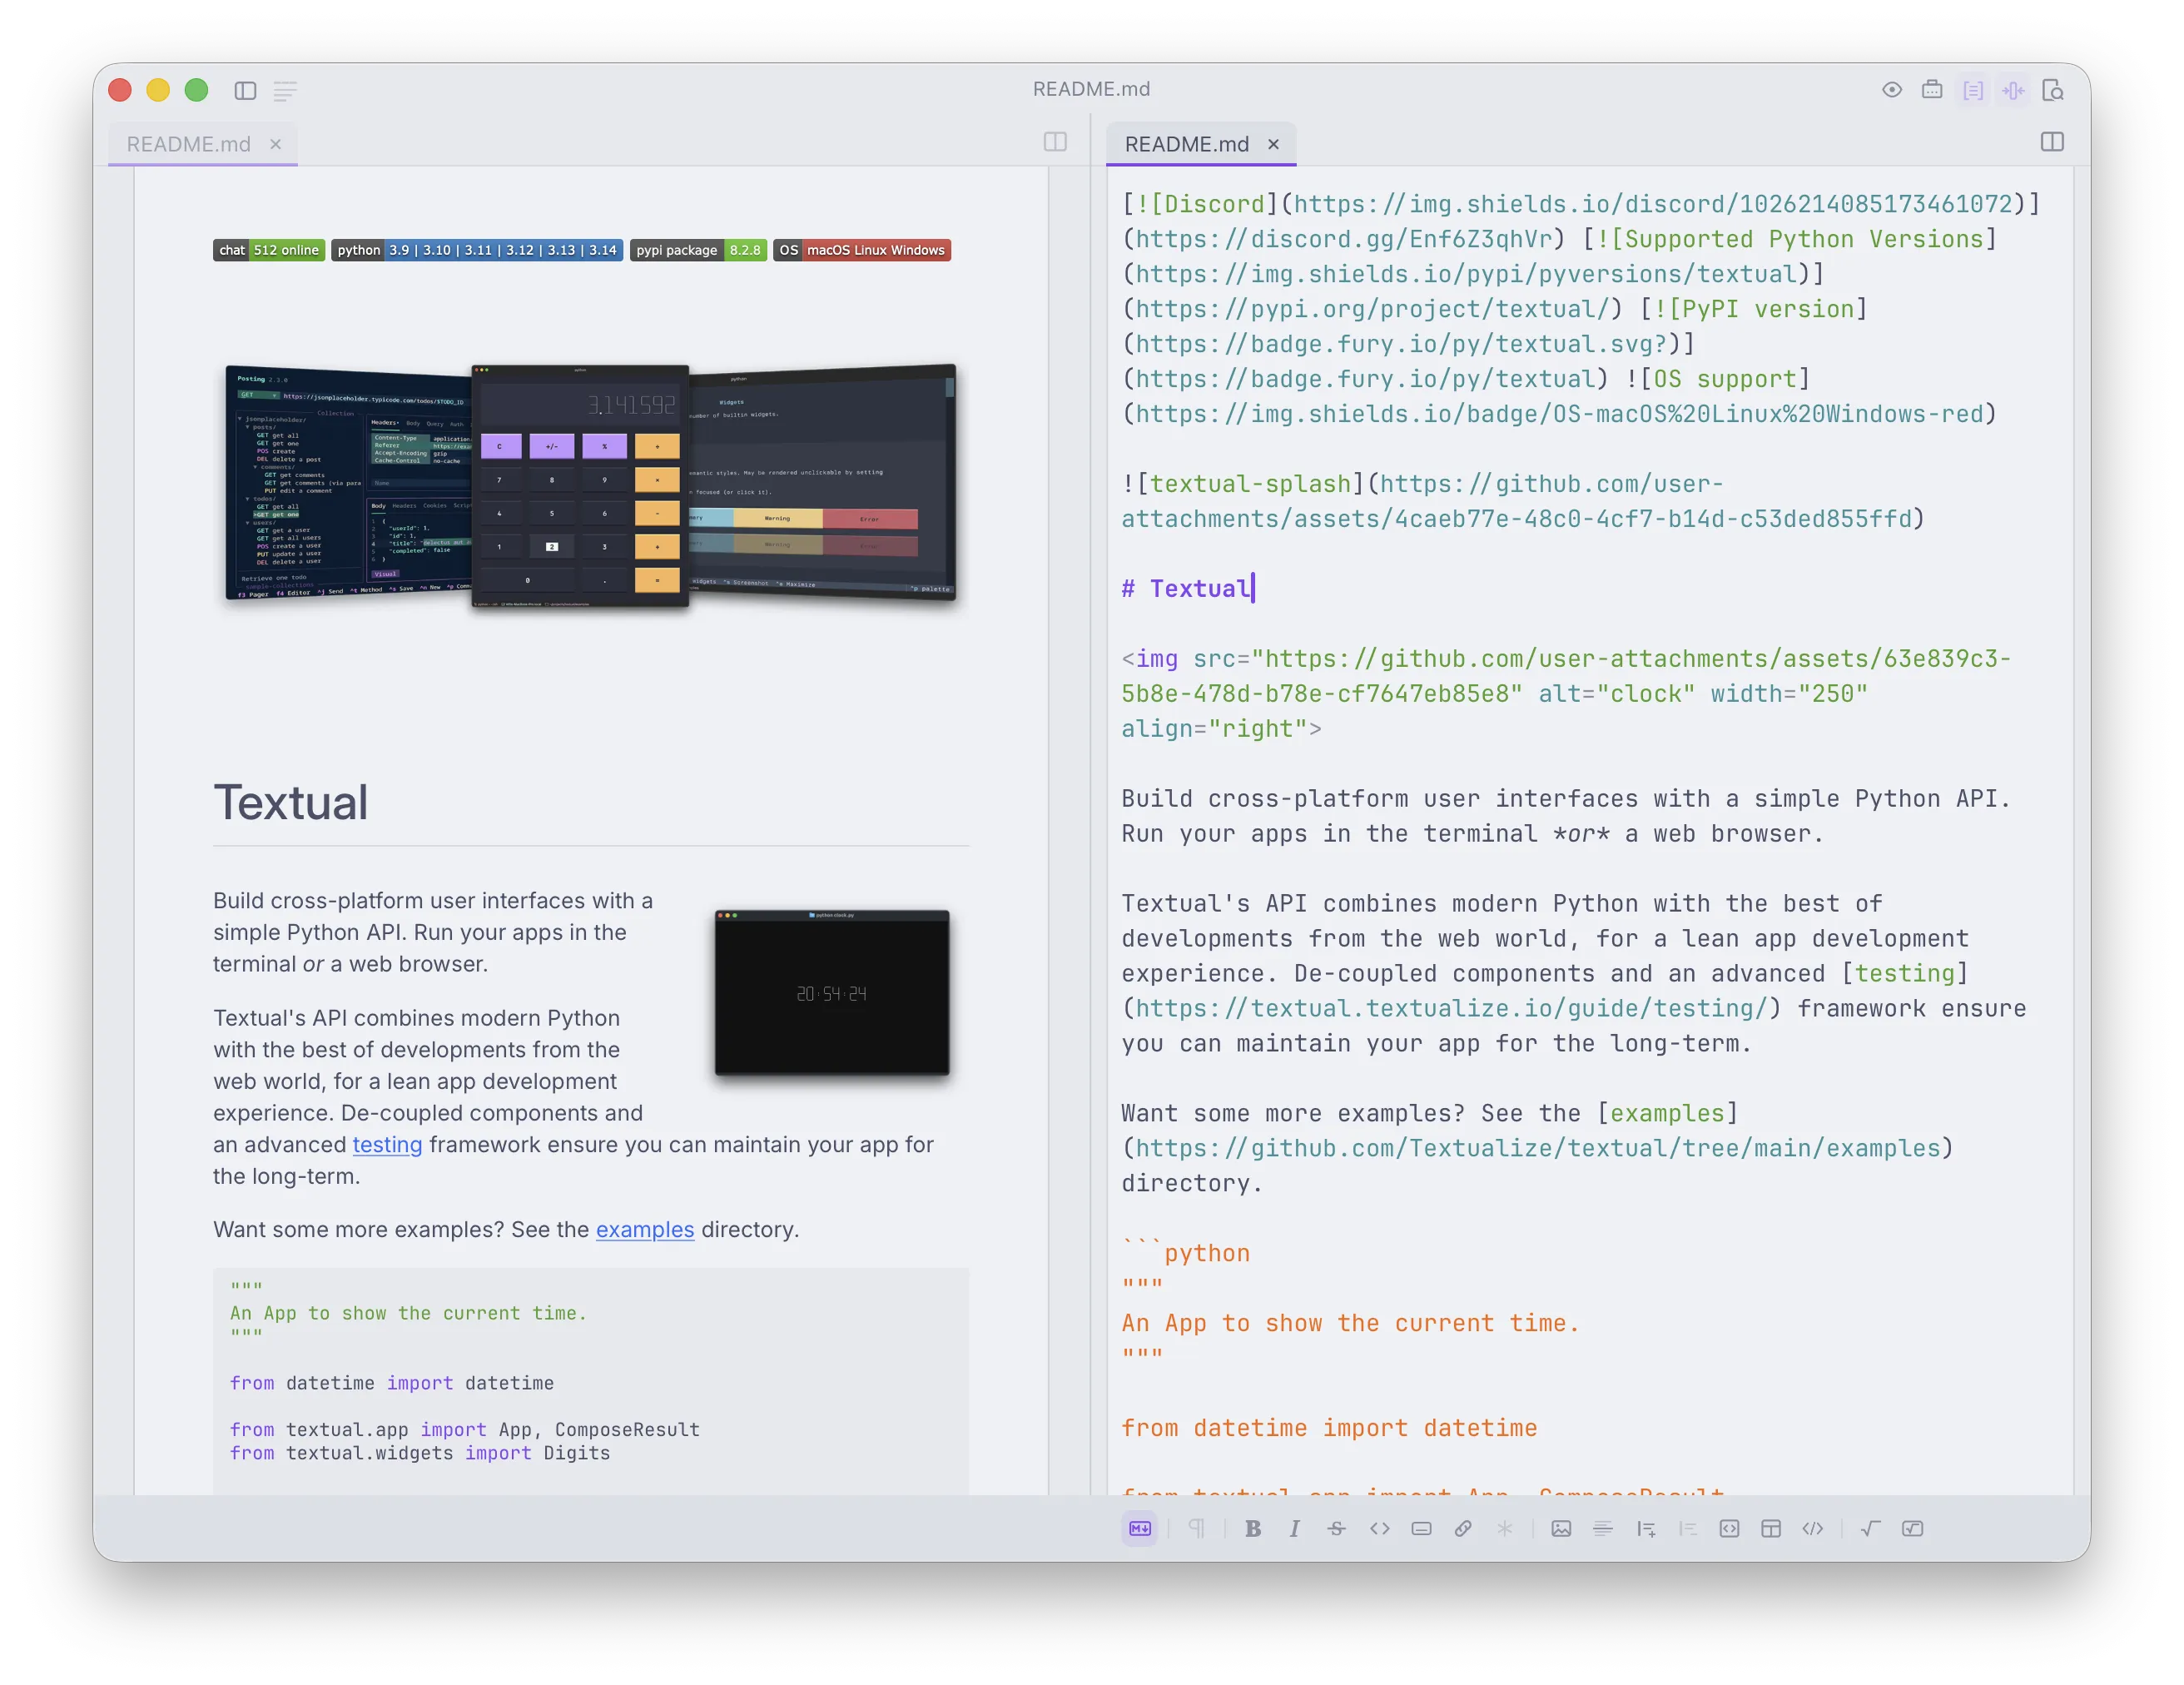
Task: Toggle the sidebar panel
Action: (245, 90)
